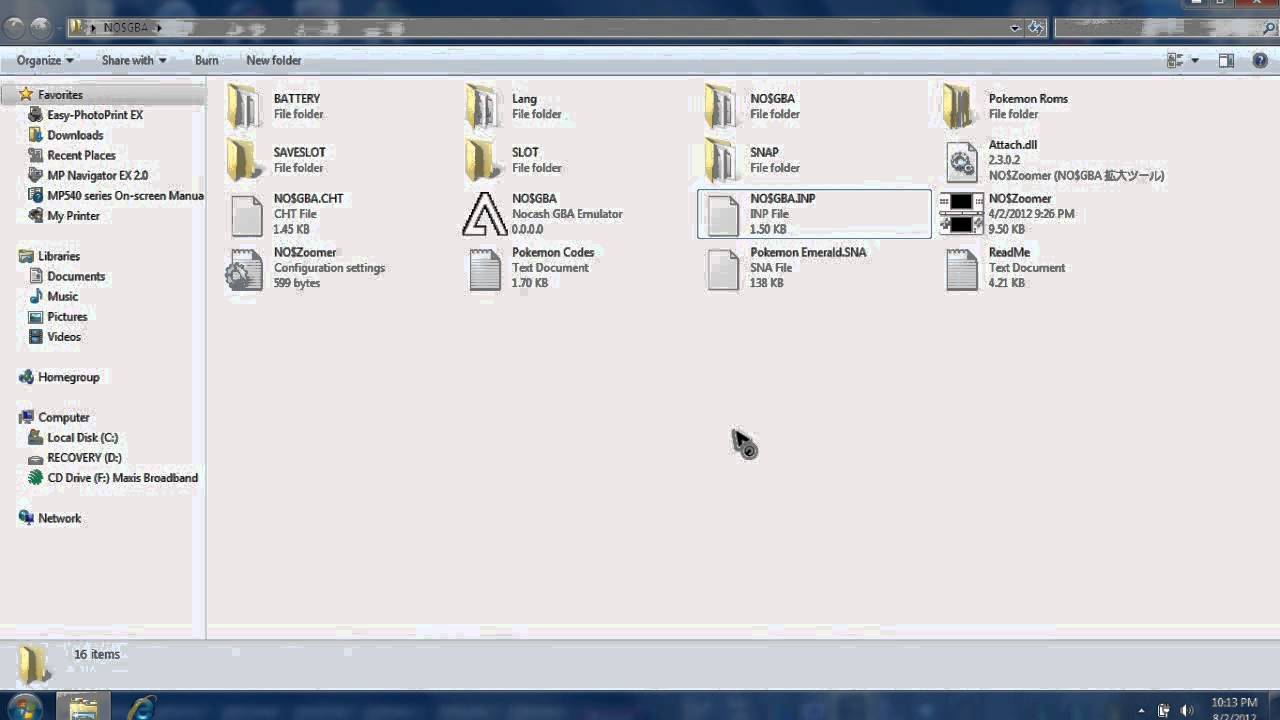
Task: Open the Music library
Action: 62,296
